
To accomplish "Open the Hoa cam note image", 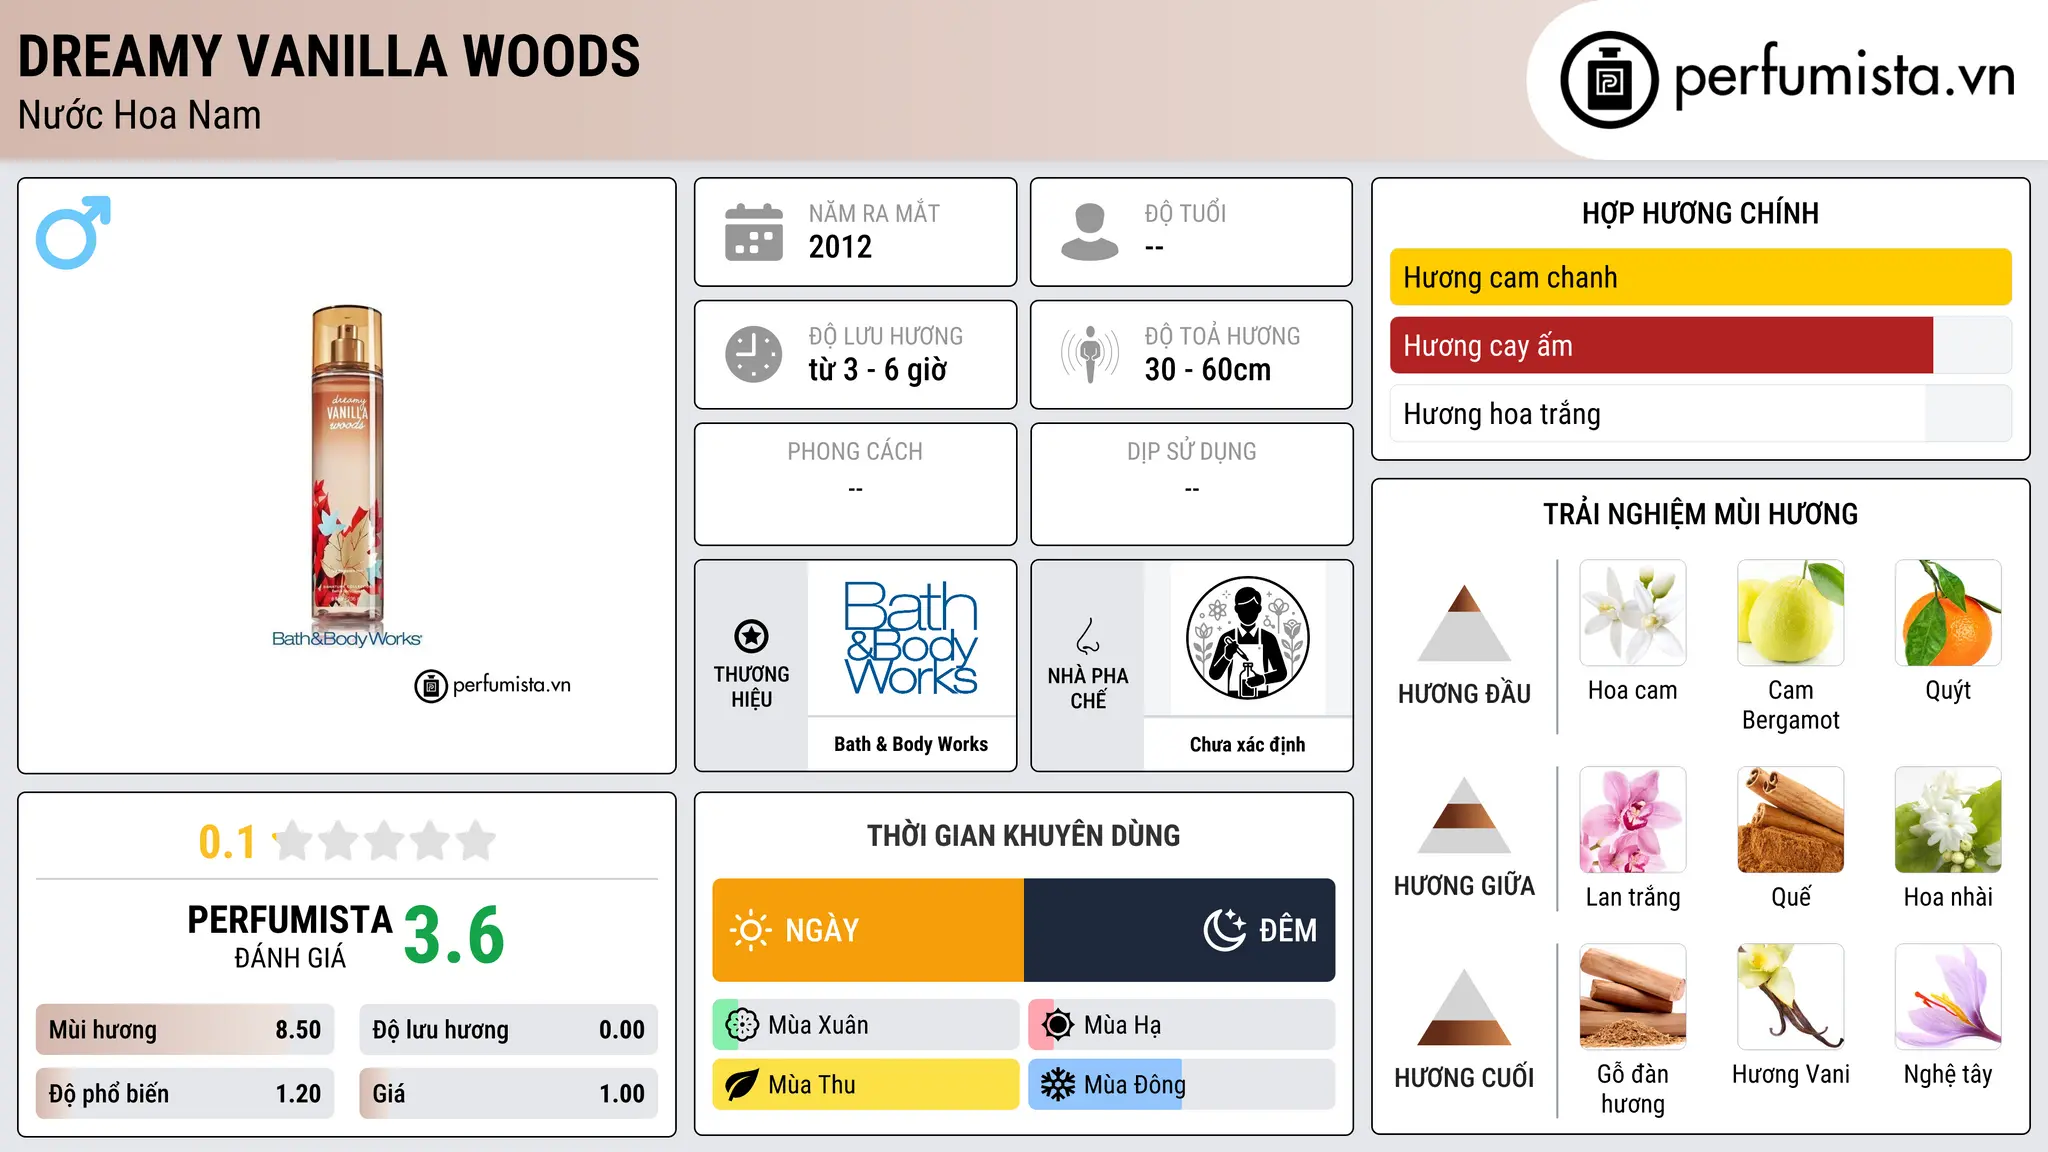I will coord(1633,613).
